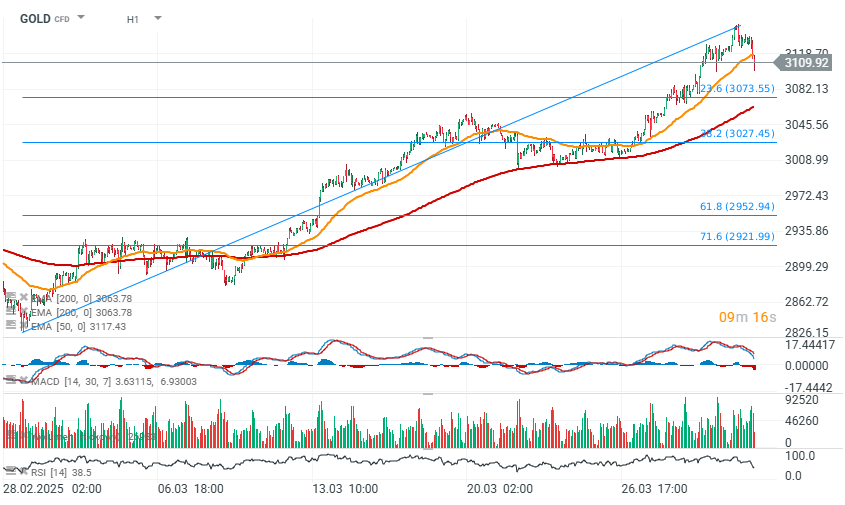
Task: Click the current price tag 3109.92
Action: point(806,62)
